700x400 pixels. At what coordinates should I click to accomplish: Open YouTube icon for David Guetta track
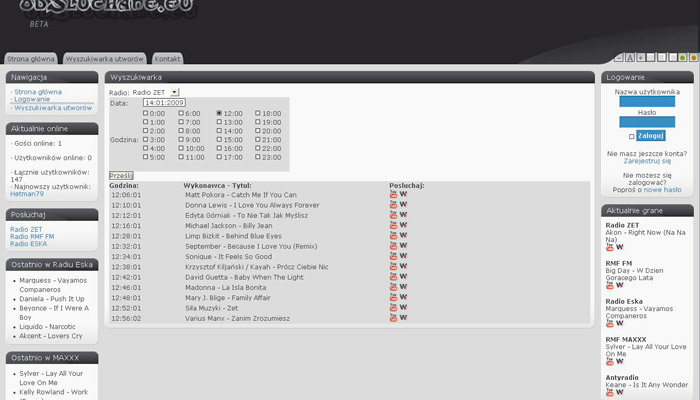(x=393, y=277)
